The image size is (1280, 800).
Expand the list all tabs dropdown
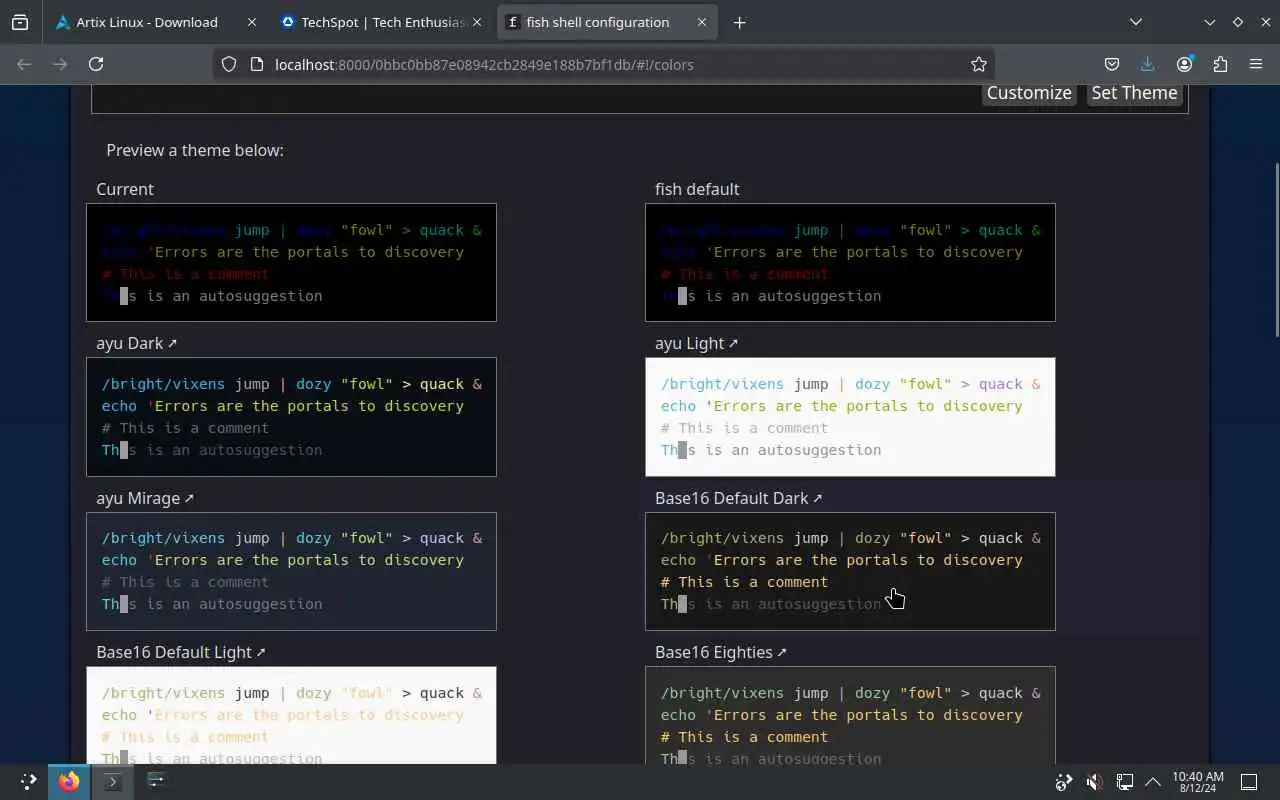click(x=1136, y=22)
